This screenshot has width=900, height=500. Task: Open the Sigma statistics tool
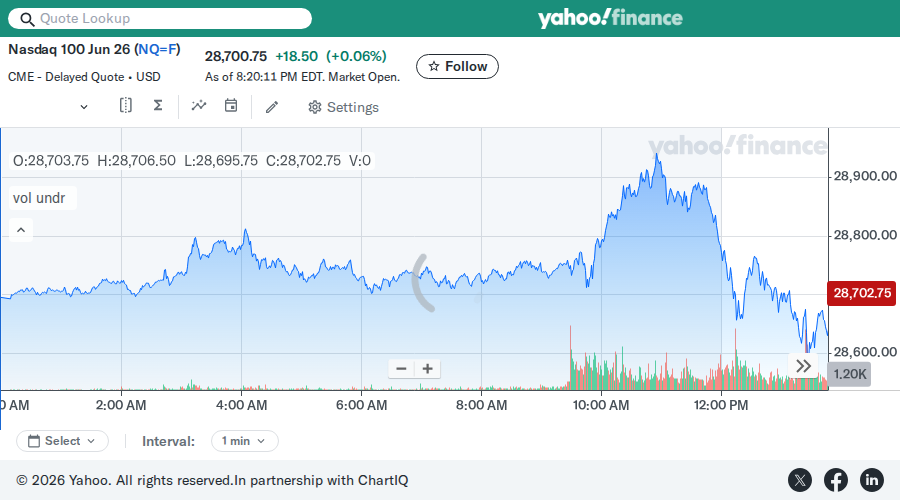coord(158,106)
